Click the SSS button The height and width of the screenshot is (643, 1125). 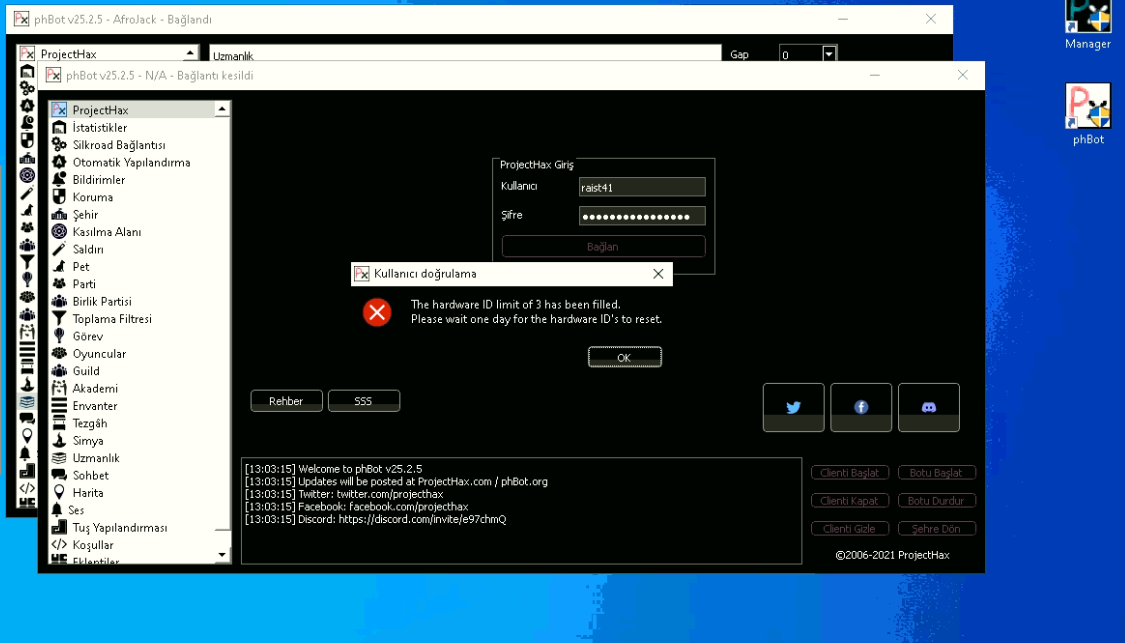point(363,401)
